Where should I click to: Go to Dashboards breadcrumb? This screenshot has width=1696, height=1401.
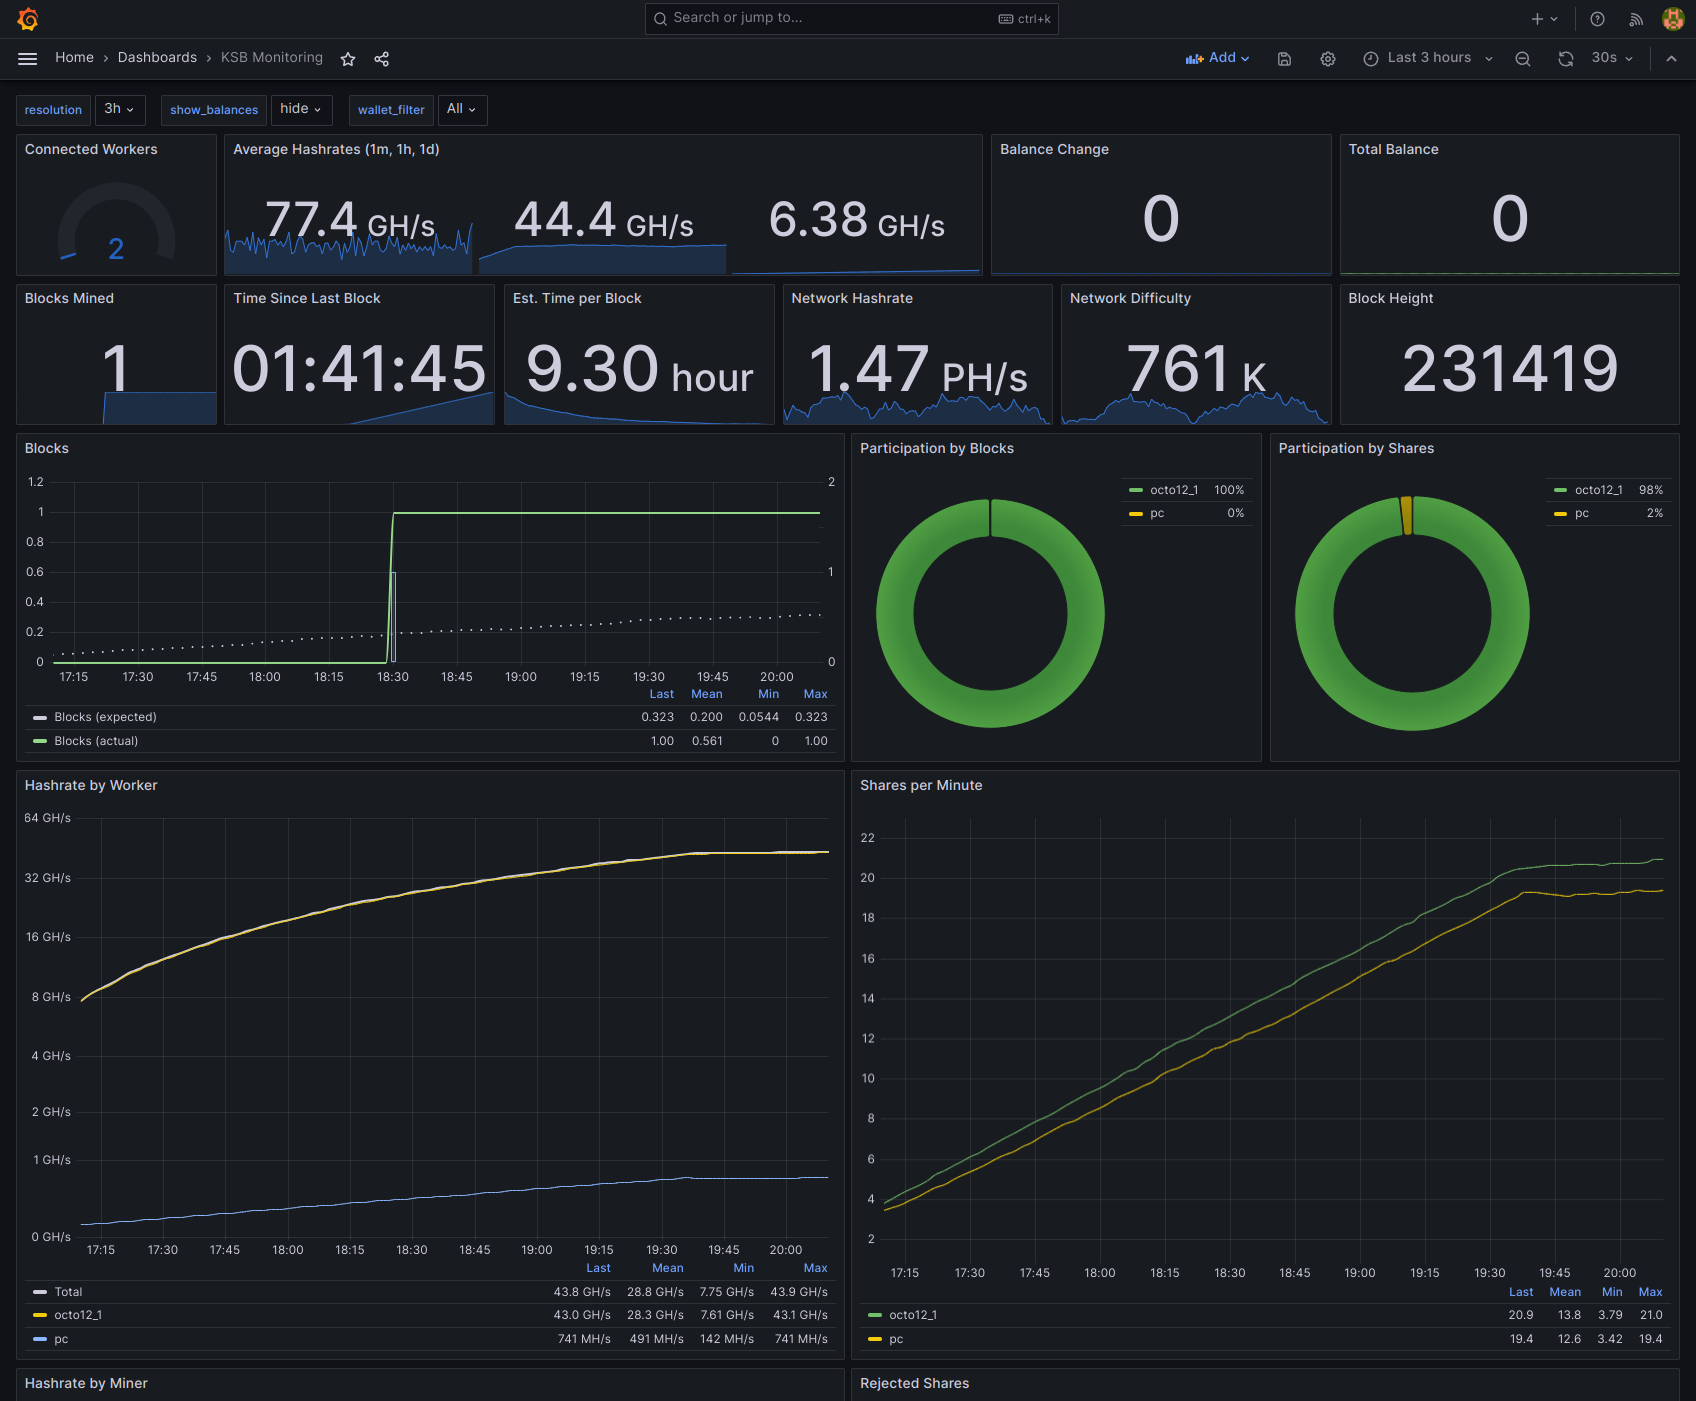[x=157, y=58]
